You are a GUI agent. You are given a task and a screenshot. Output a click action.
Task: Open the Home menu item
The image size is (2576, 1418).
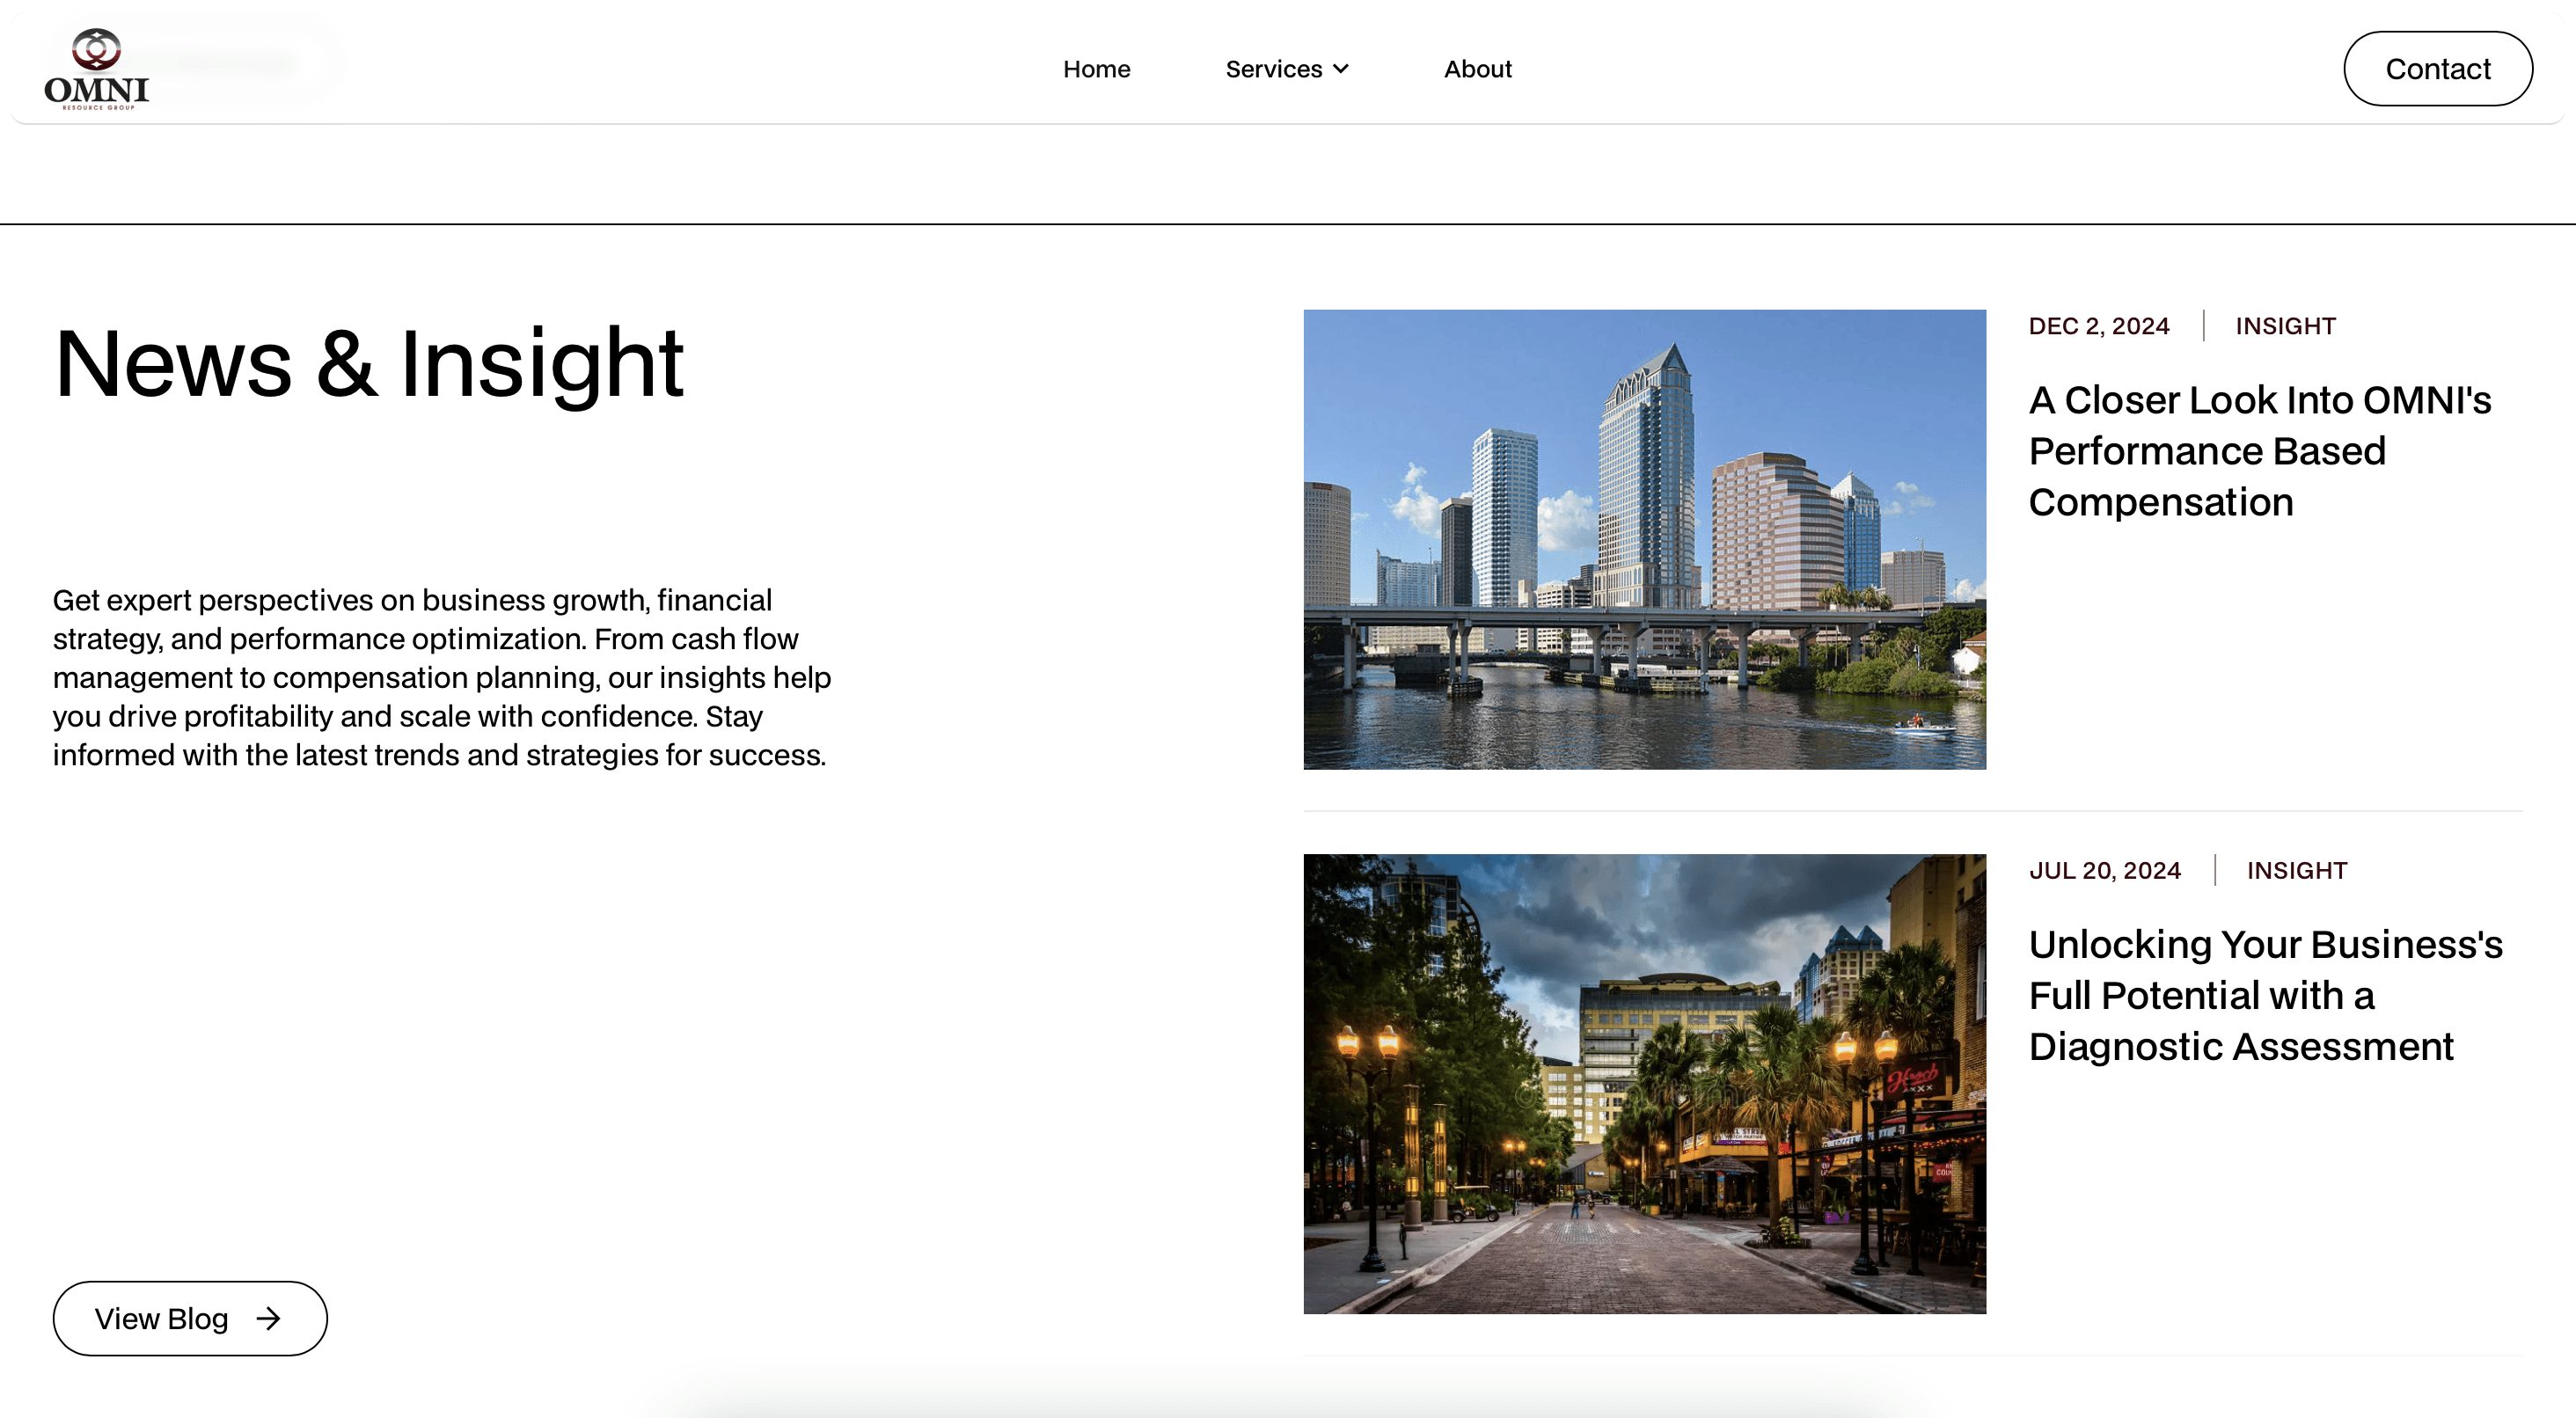pos(1096,69)
